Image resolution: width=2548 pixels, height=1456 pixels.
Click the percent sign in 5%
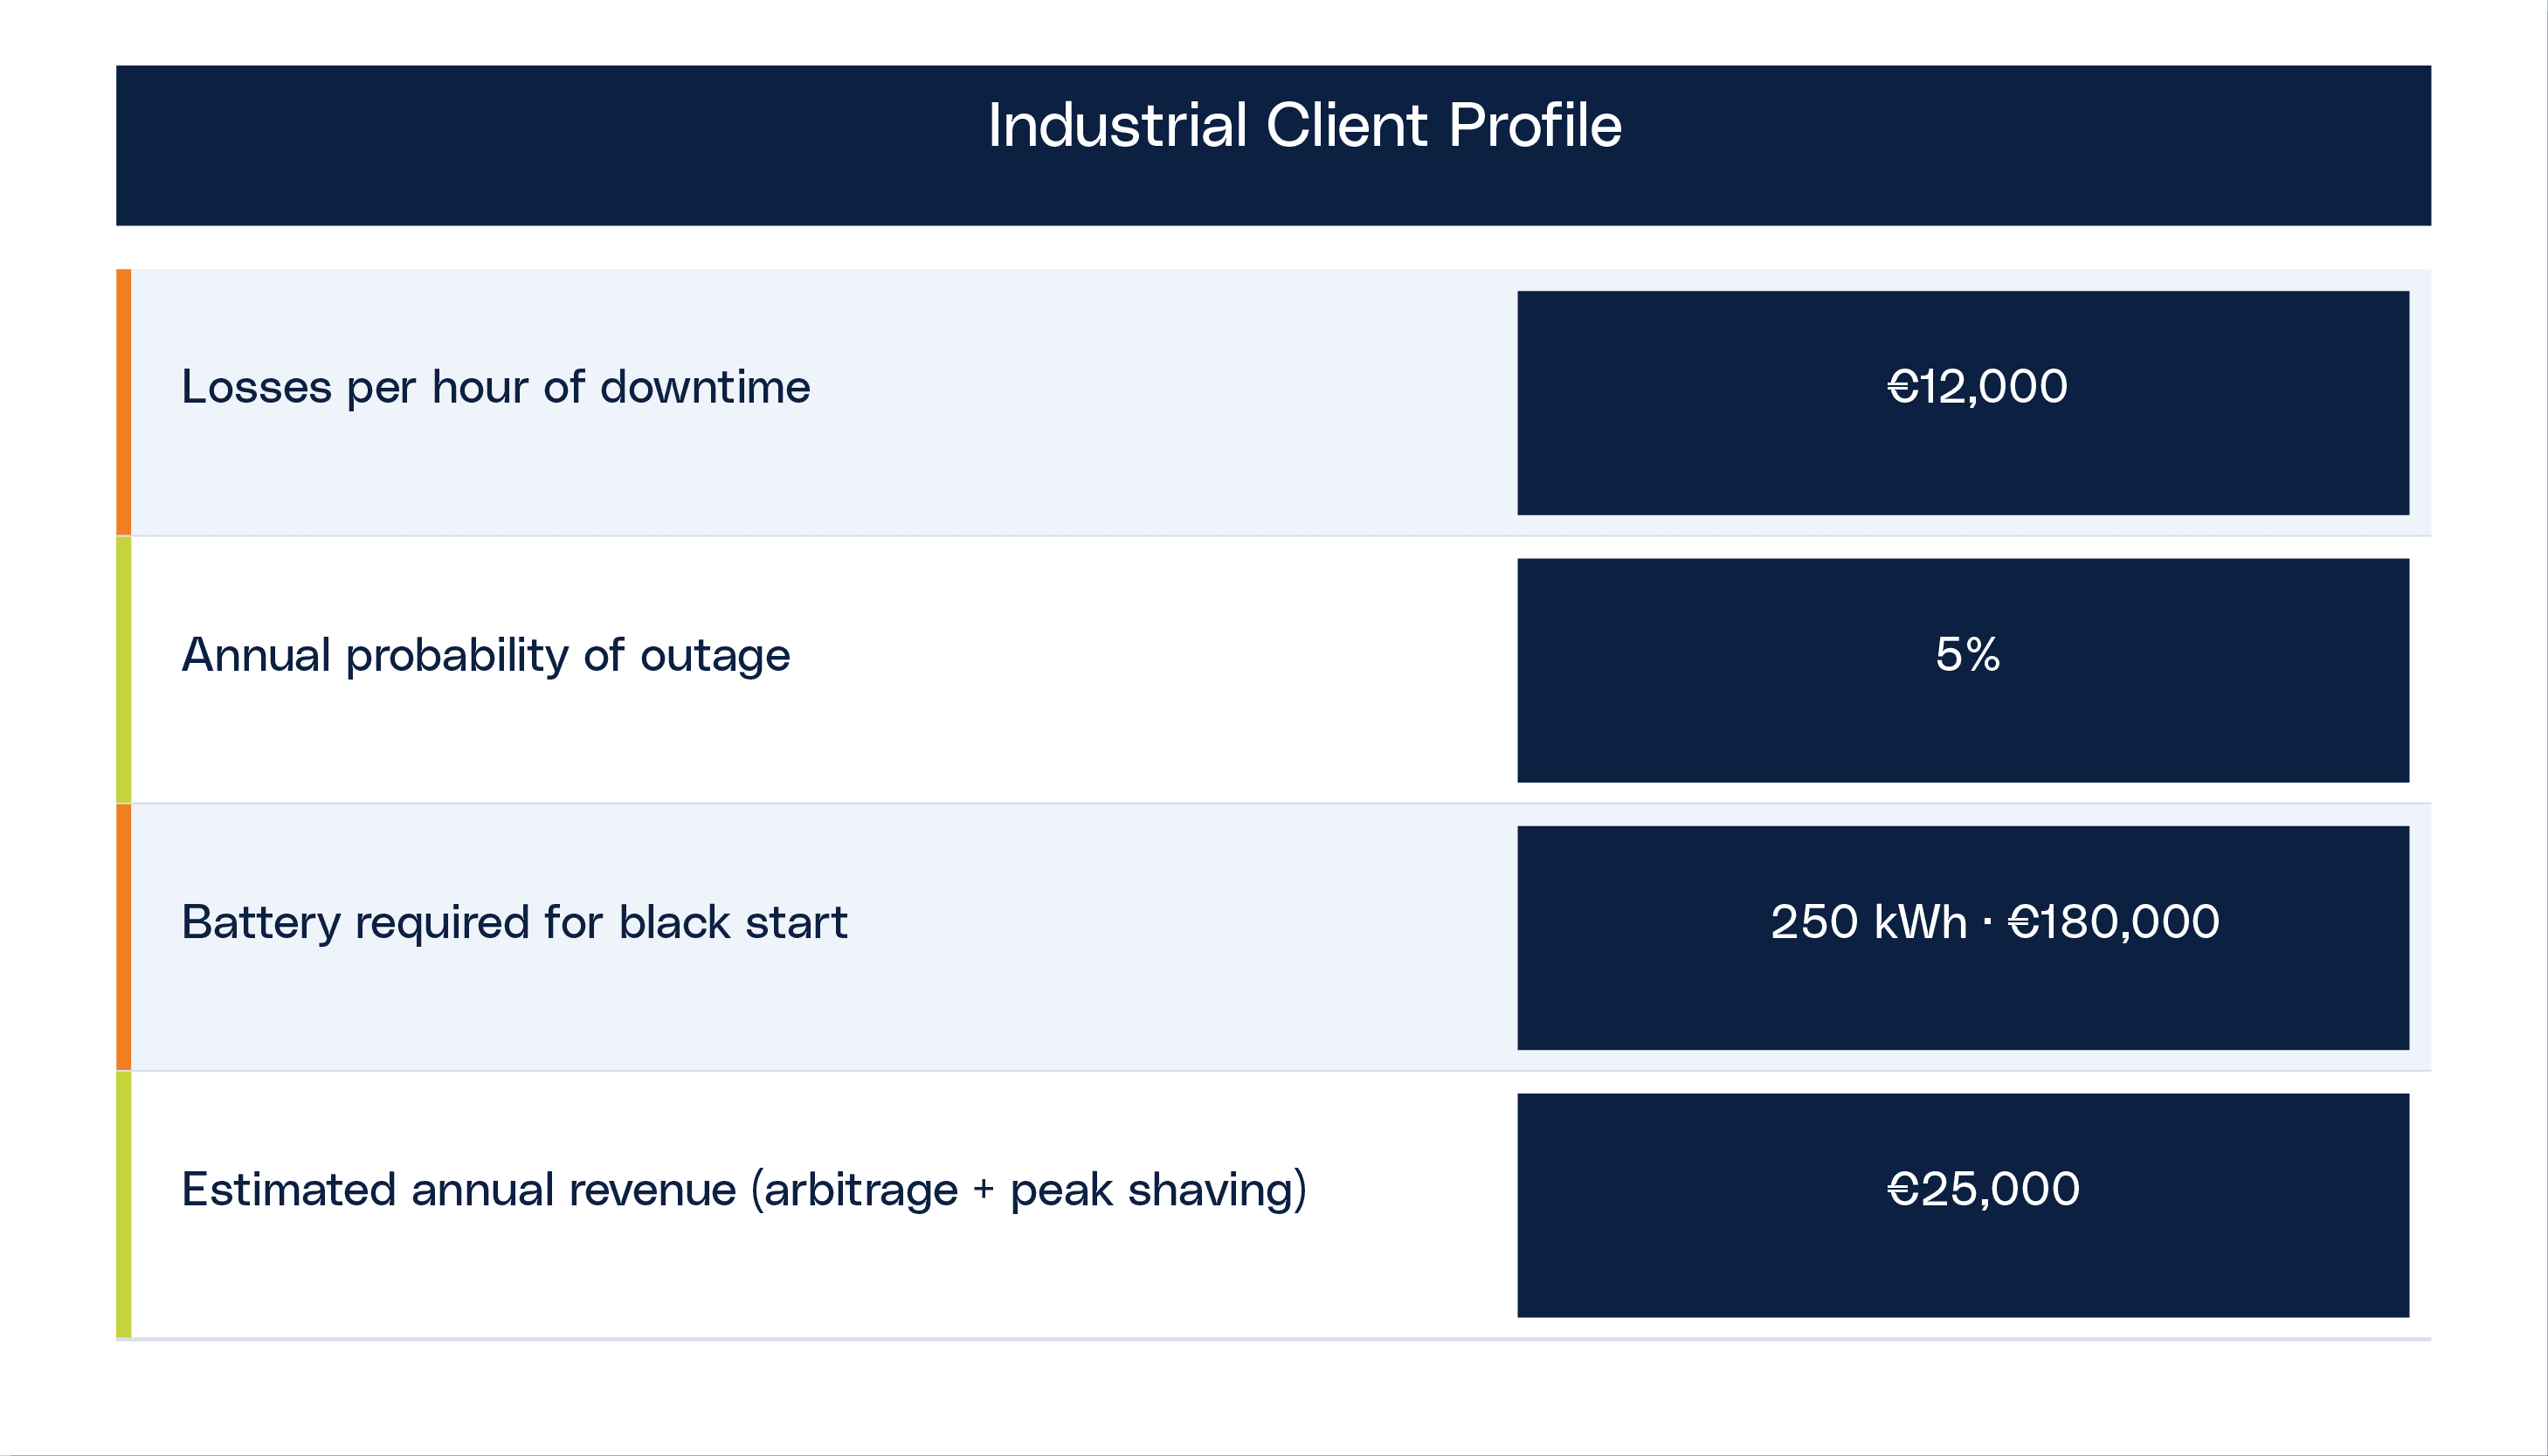pos(1982,655)
